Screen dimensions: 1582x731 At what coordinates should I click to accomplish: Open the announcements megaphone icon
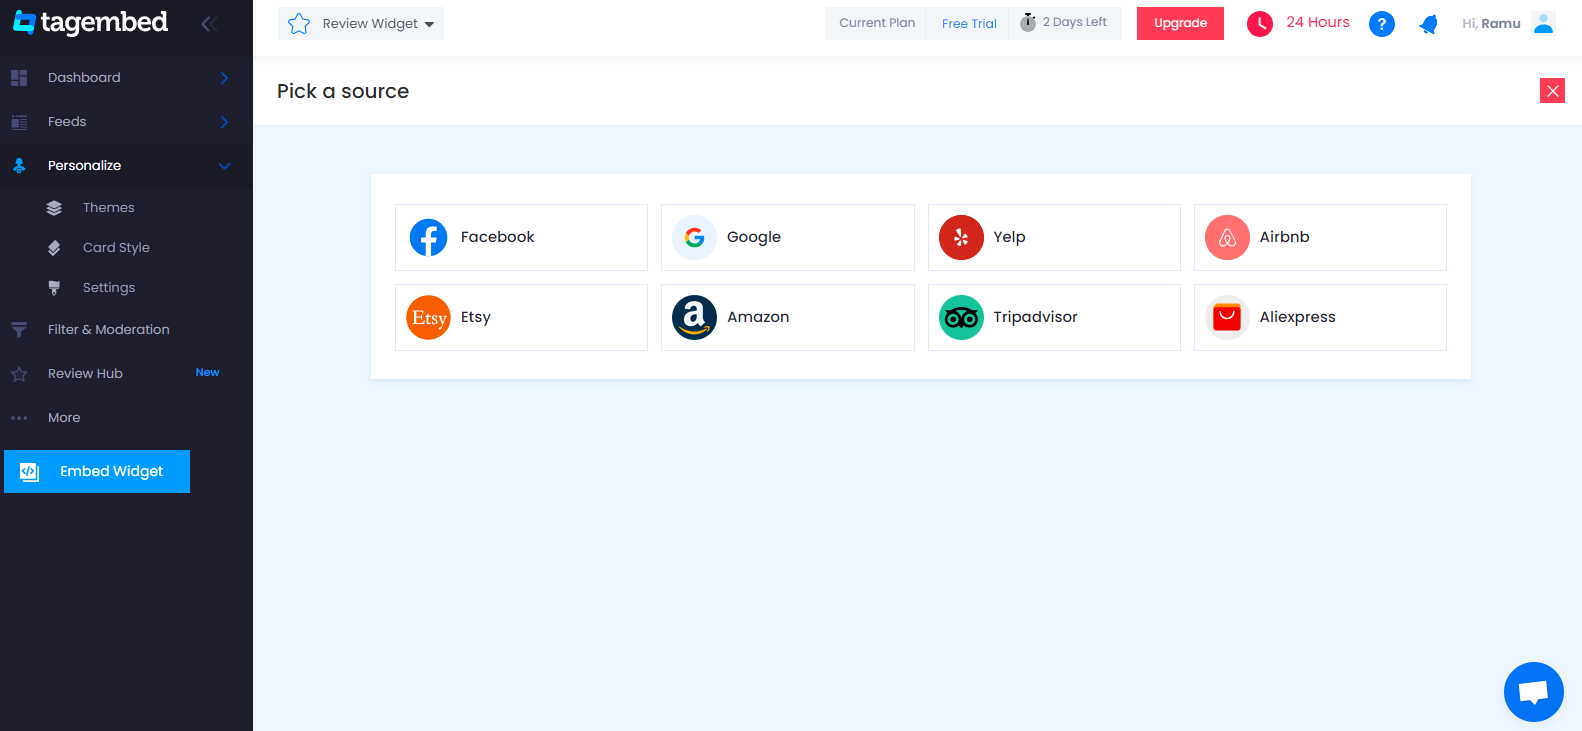tap(1428, 24)
